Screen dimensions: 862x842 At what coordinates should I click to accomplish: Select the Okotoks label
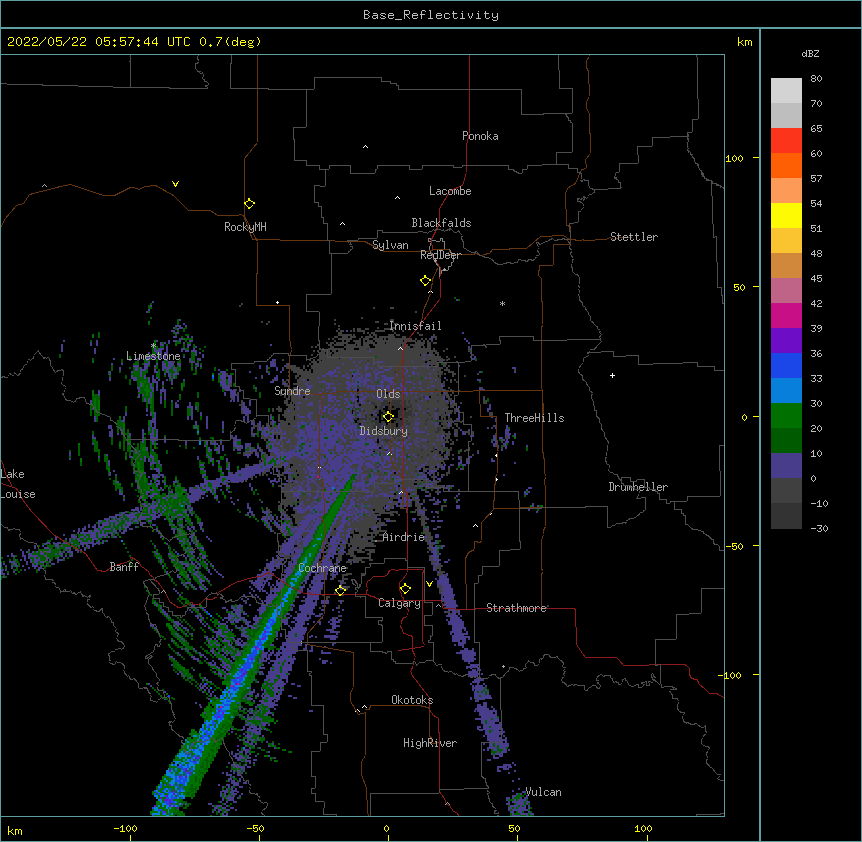tap(412, 700)
